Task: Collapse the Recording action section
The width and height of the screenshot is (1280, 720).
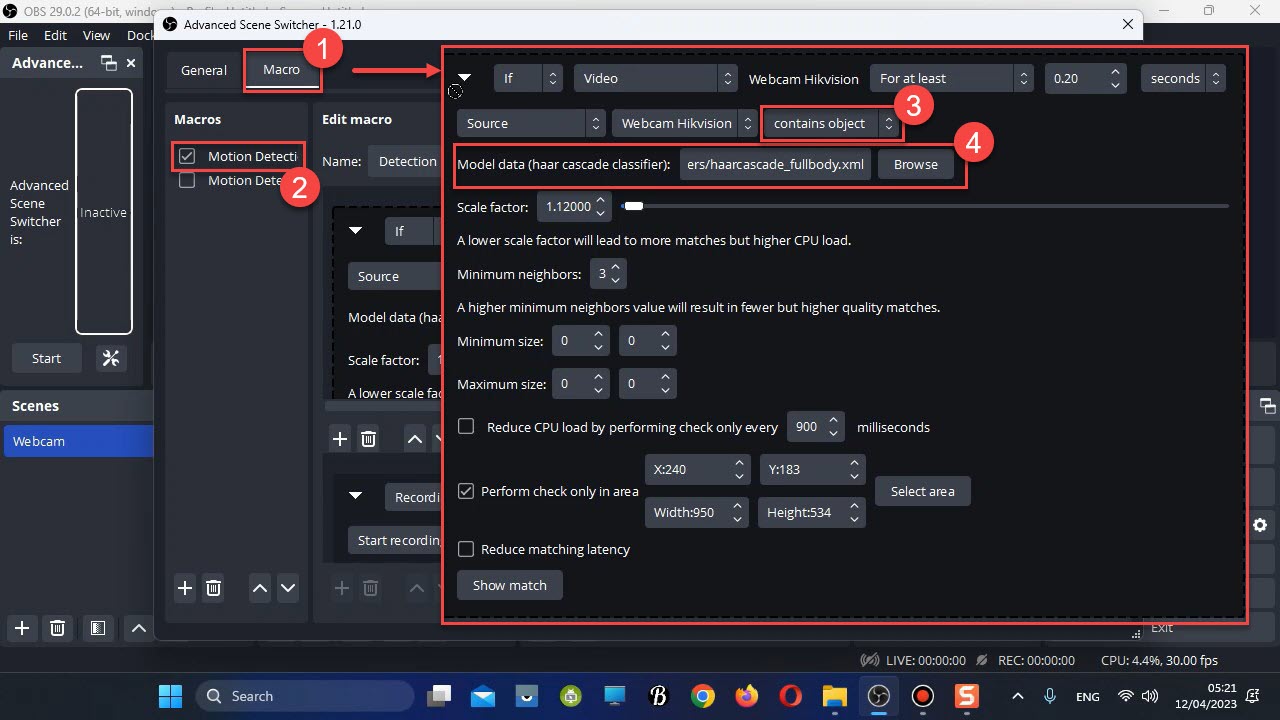Action: coord(355,496)
